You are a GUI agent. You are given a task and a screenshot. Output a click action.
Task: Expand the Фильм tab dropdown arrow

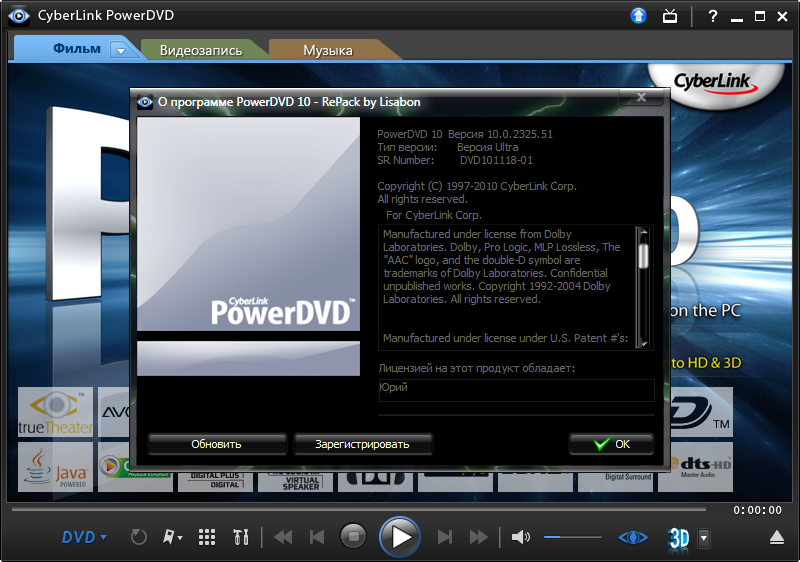point(121,50)
